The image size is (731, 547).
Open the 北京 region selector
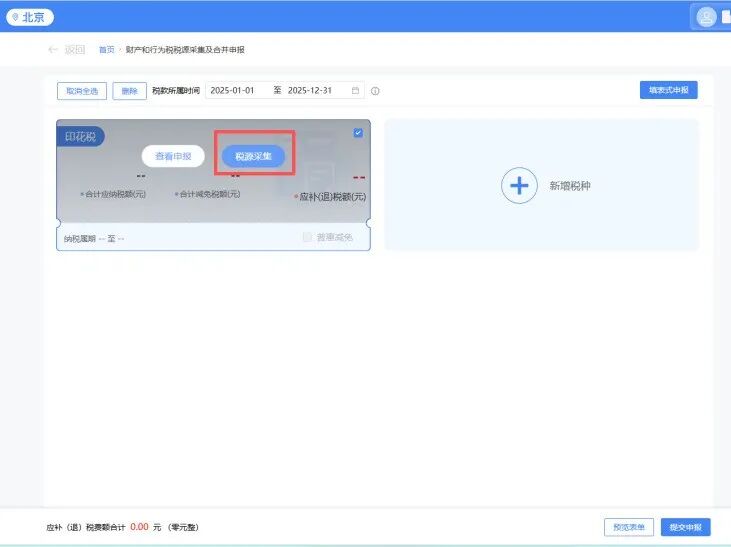pos(29,17)
